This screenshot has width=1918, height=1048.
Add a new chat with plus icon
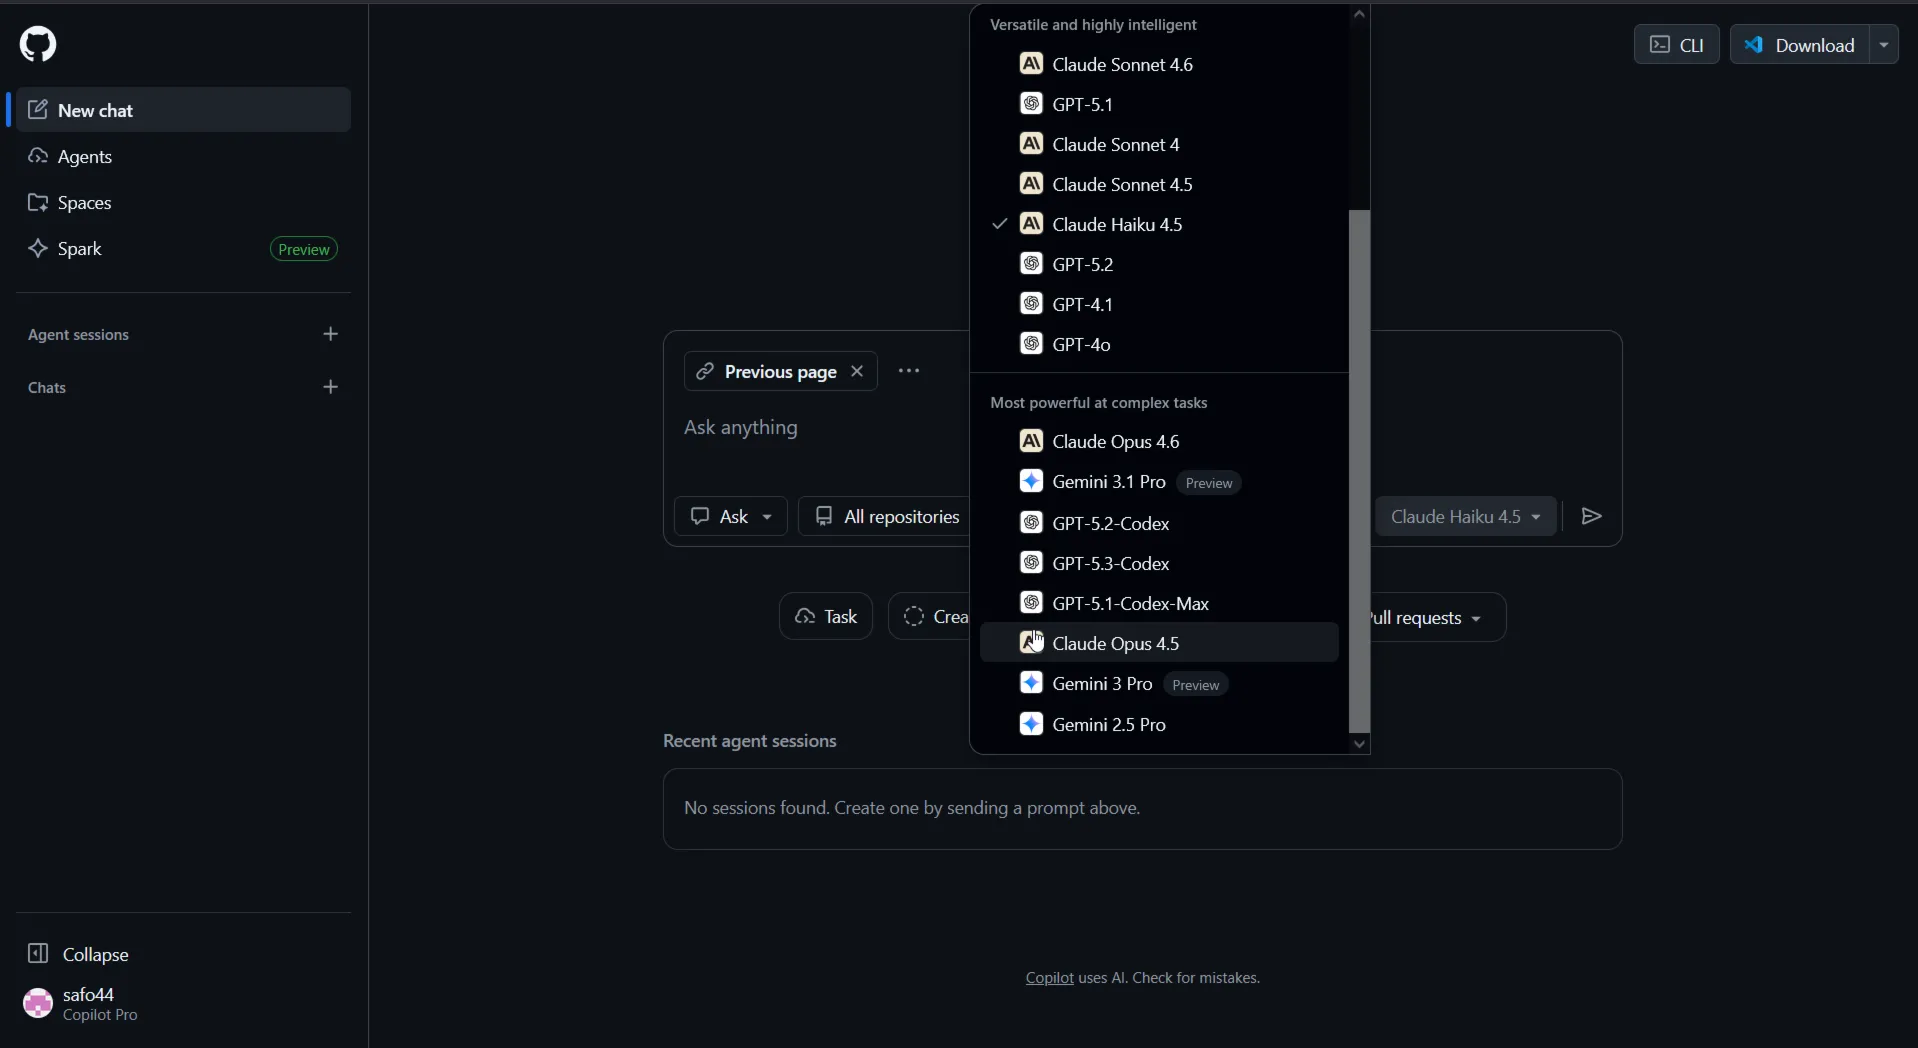click(331, 387)
